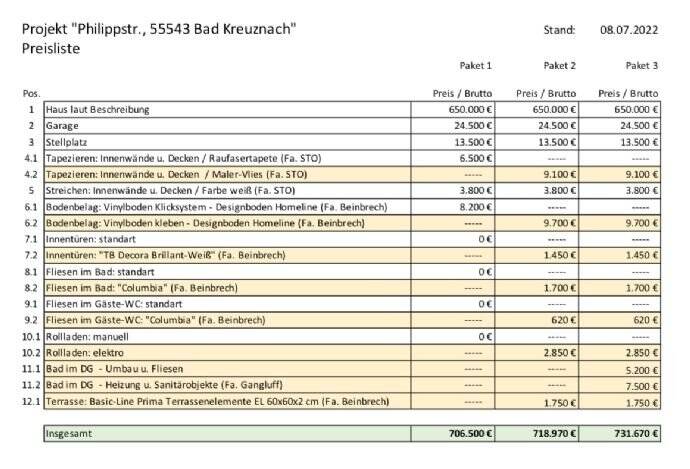
Task: Click the Paket 1 total 706.500 €
Action: pyautogui.click(x=468, y=434)
